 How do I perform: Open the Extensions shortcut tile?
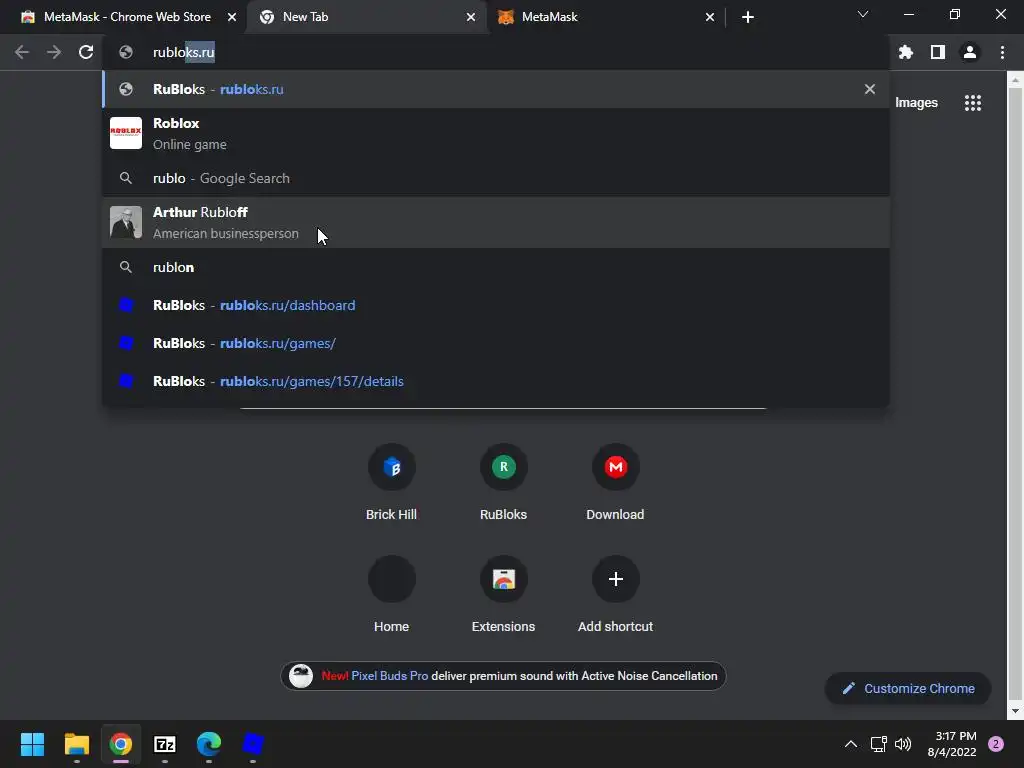coord(504,594)
